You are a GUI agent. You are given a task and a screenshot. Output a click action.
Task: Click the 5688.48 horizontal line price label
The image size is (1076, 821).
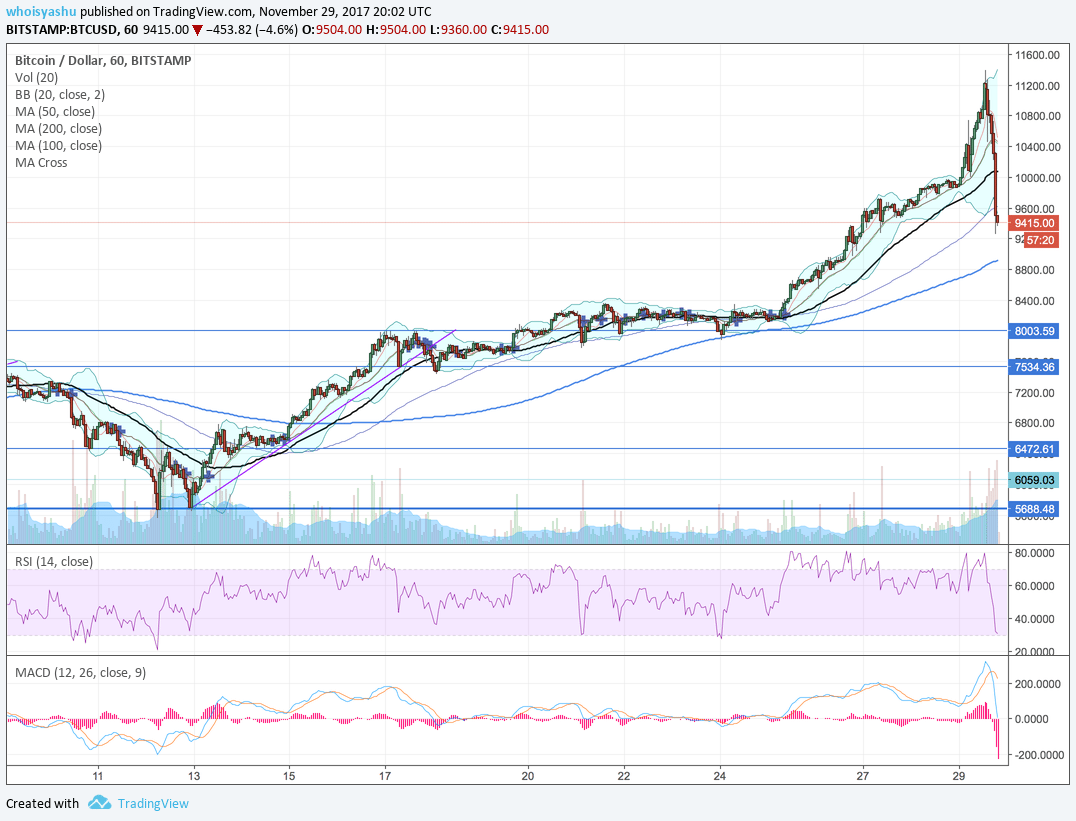1034,509
